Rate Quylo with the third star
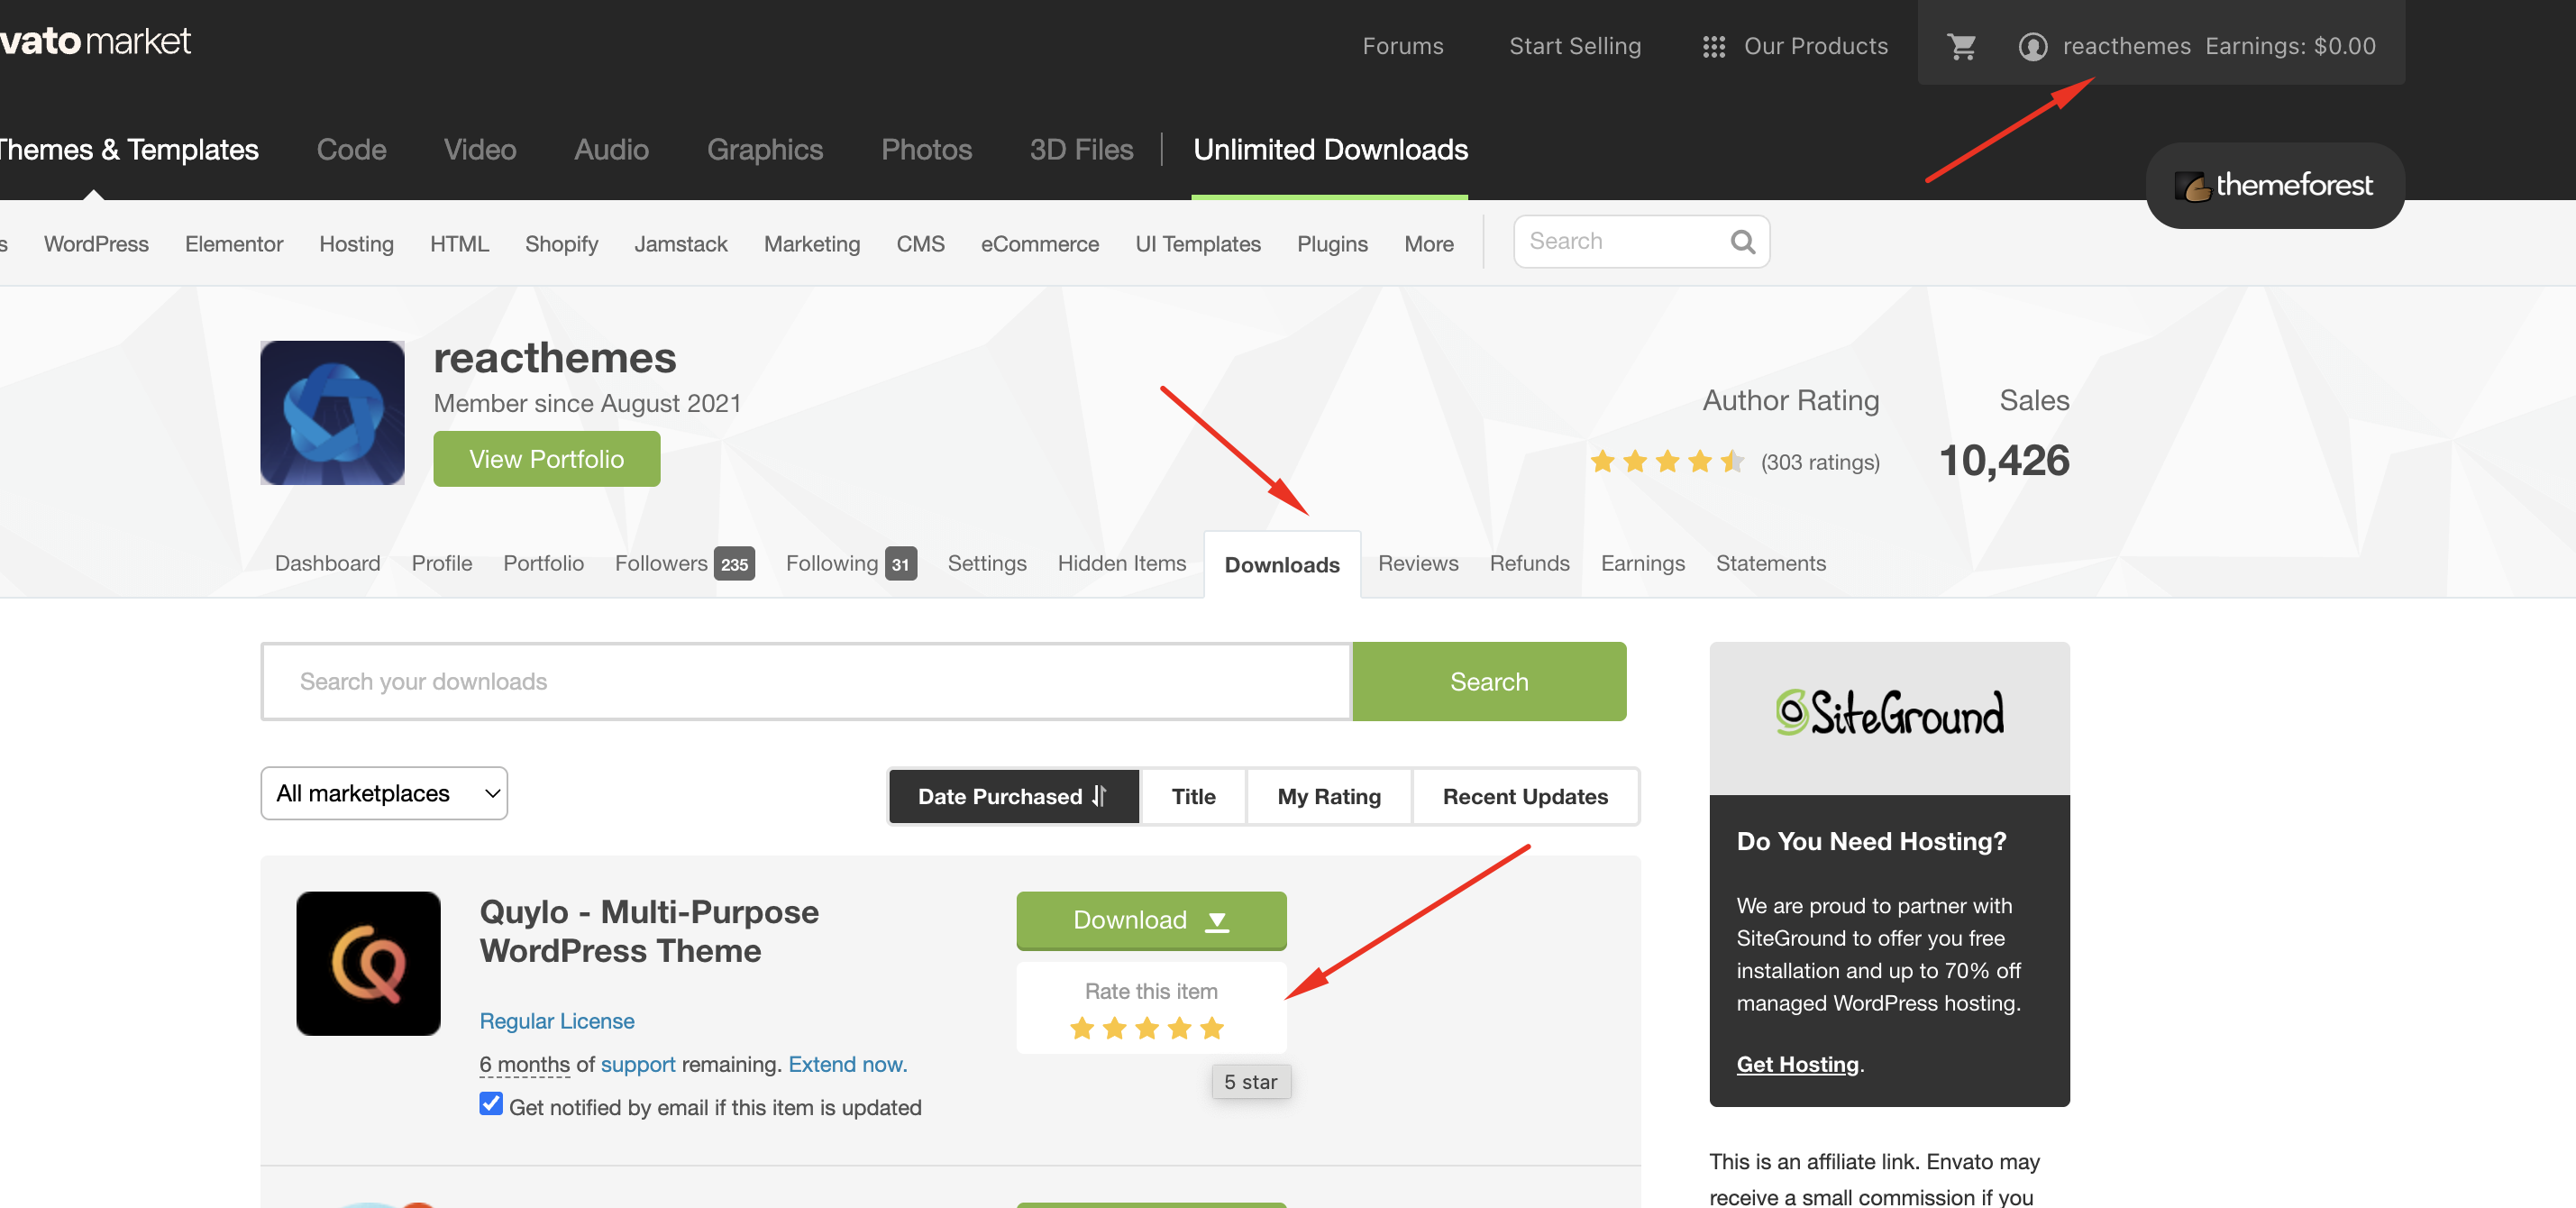 (x=1147, y=1028)
